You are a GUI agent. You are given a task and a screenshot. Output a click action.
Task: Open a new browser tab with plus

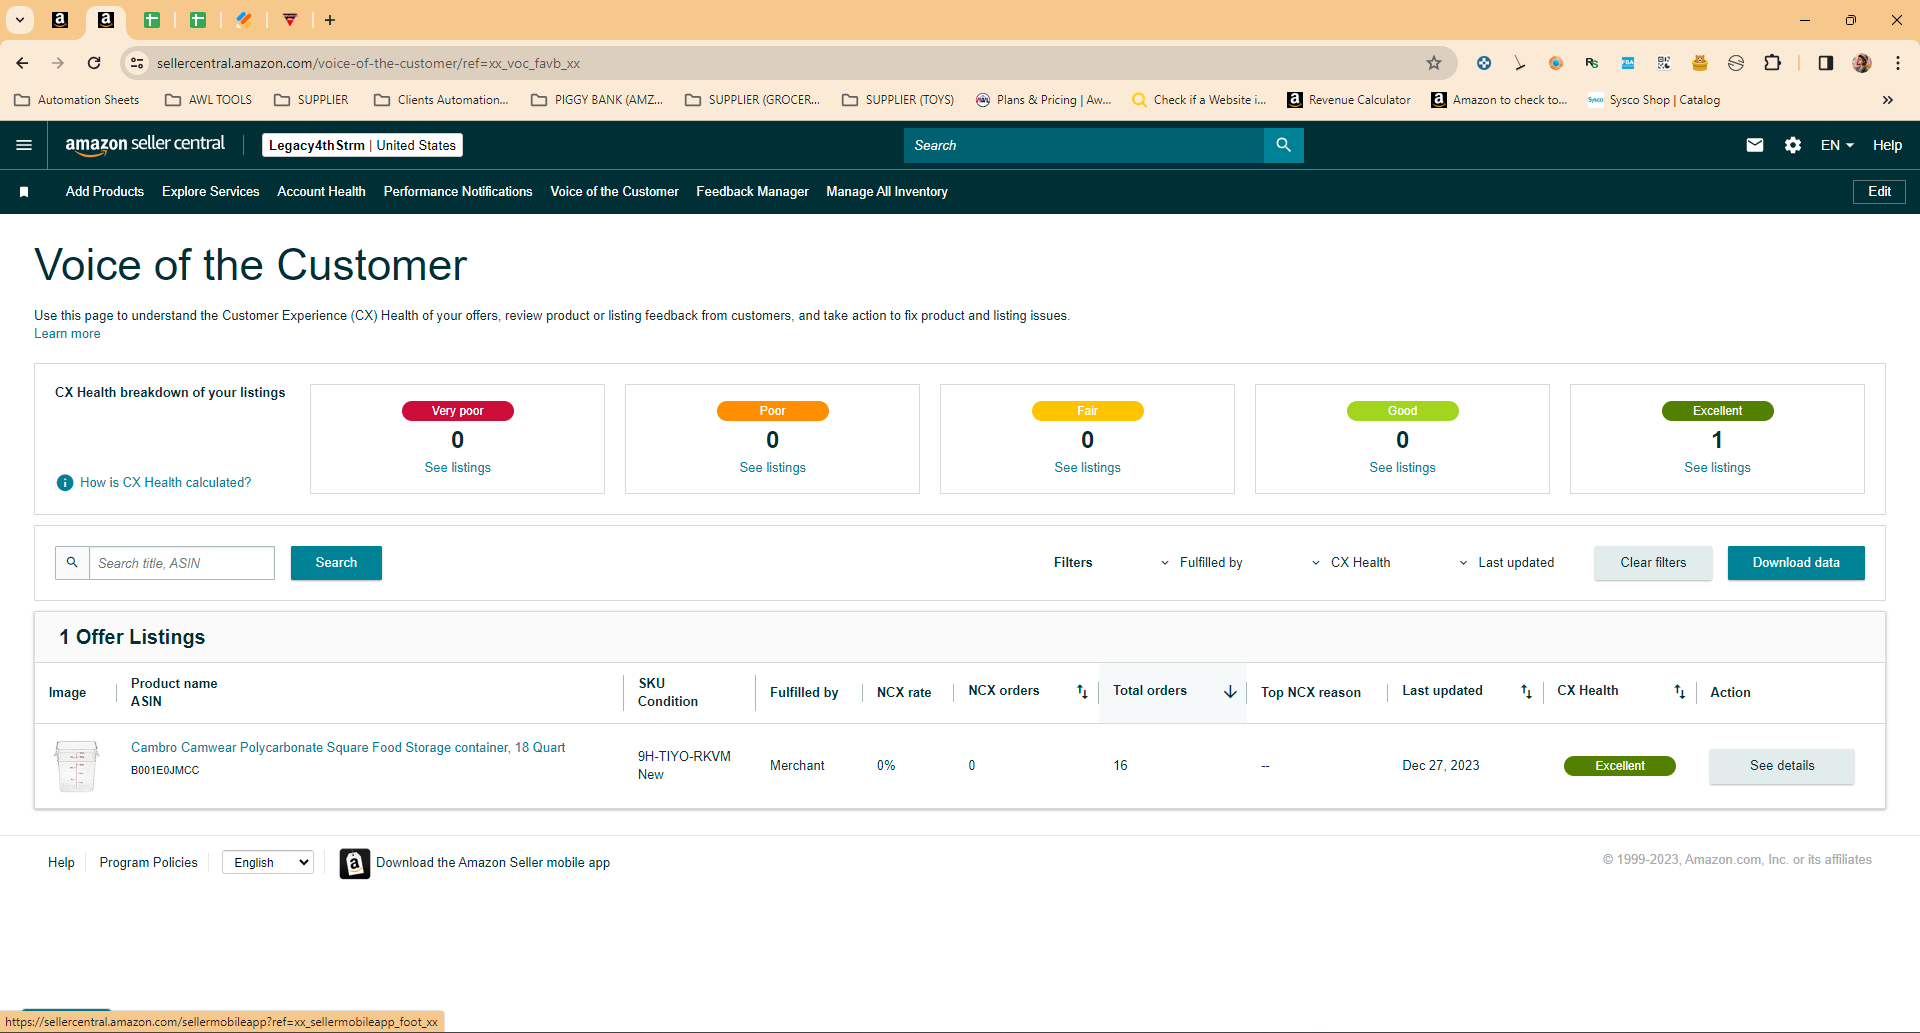pos(330,20)
